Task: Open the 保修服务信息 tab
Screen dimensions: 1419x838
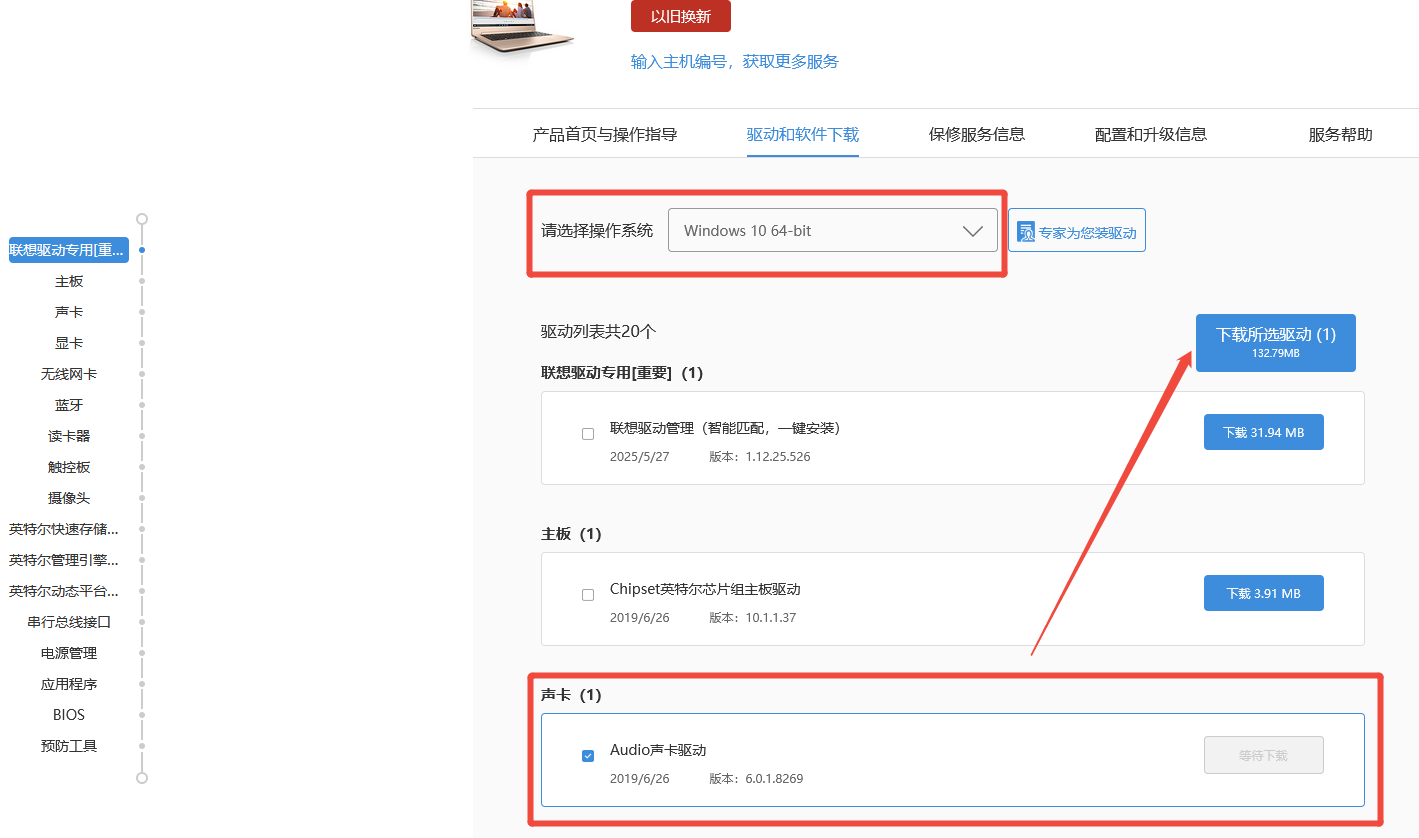Action: click(x=977, y=134)
